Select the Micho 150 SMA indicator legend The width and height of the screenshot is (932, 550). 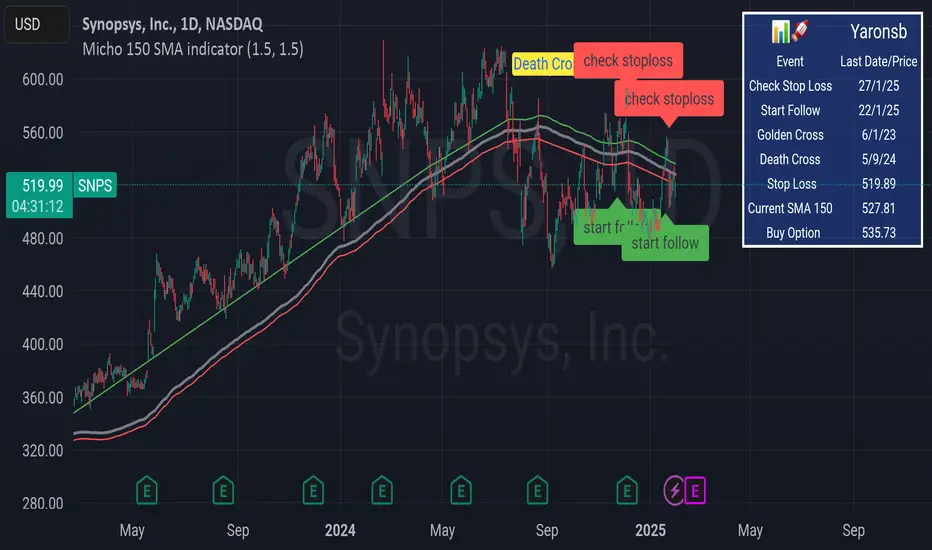pyautogui.click(x=193, y=49)
